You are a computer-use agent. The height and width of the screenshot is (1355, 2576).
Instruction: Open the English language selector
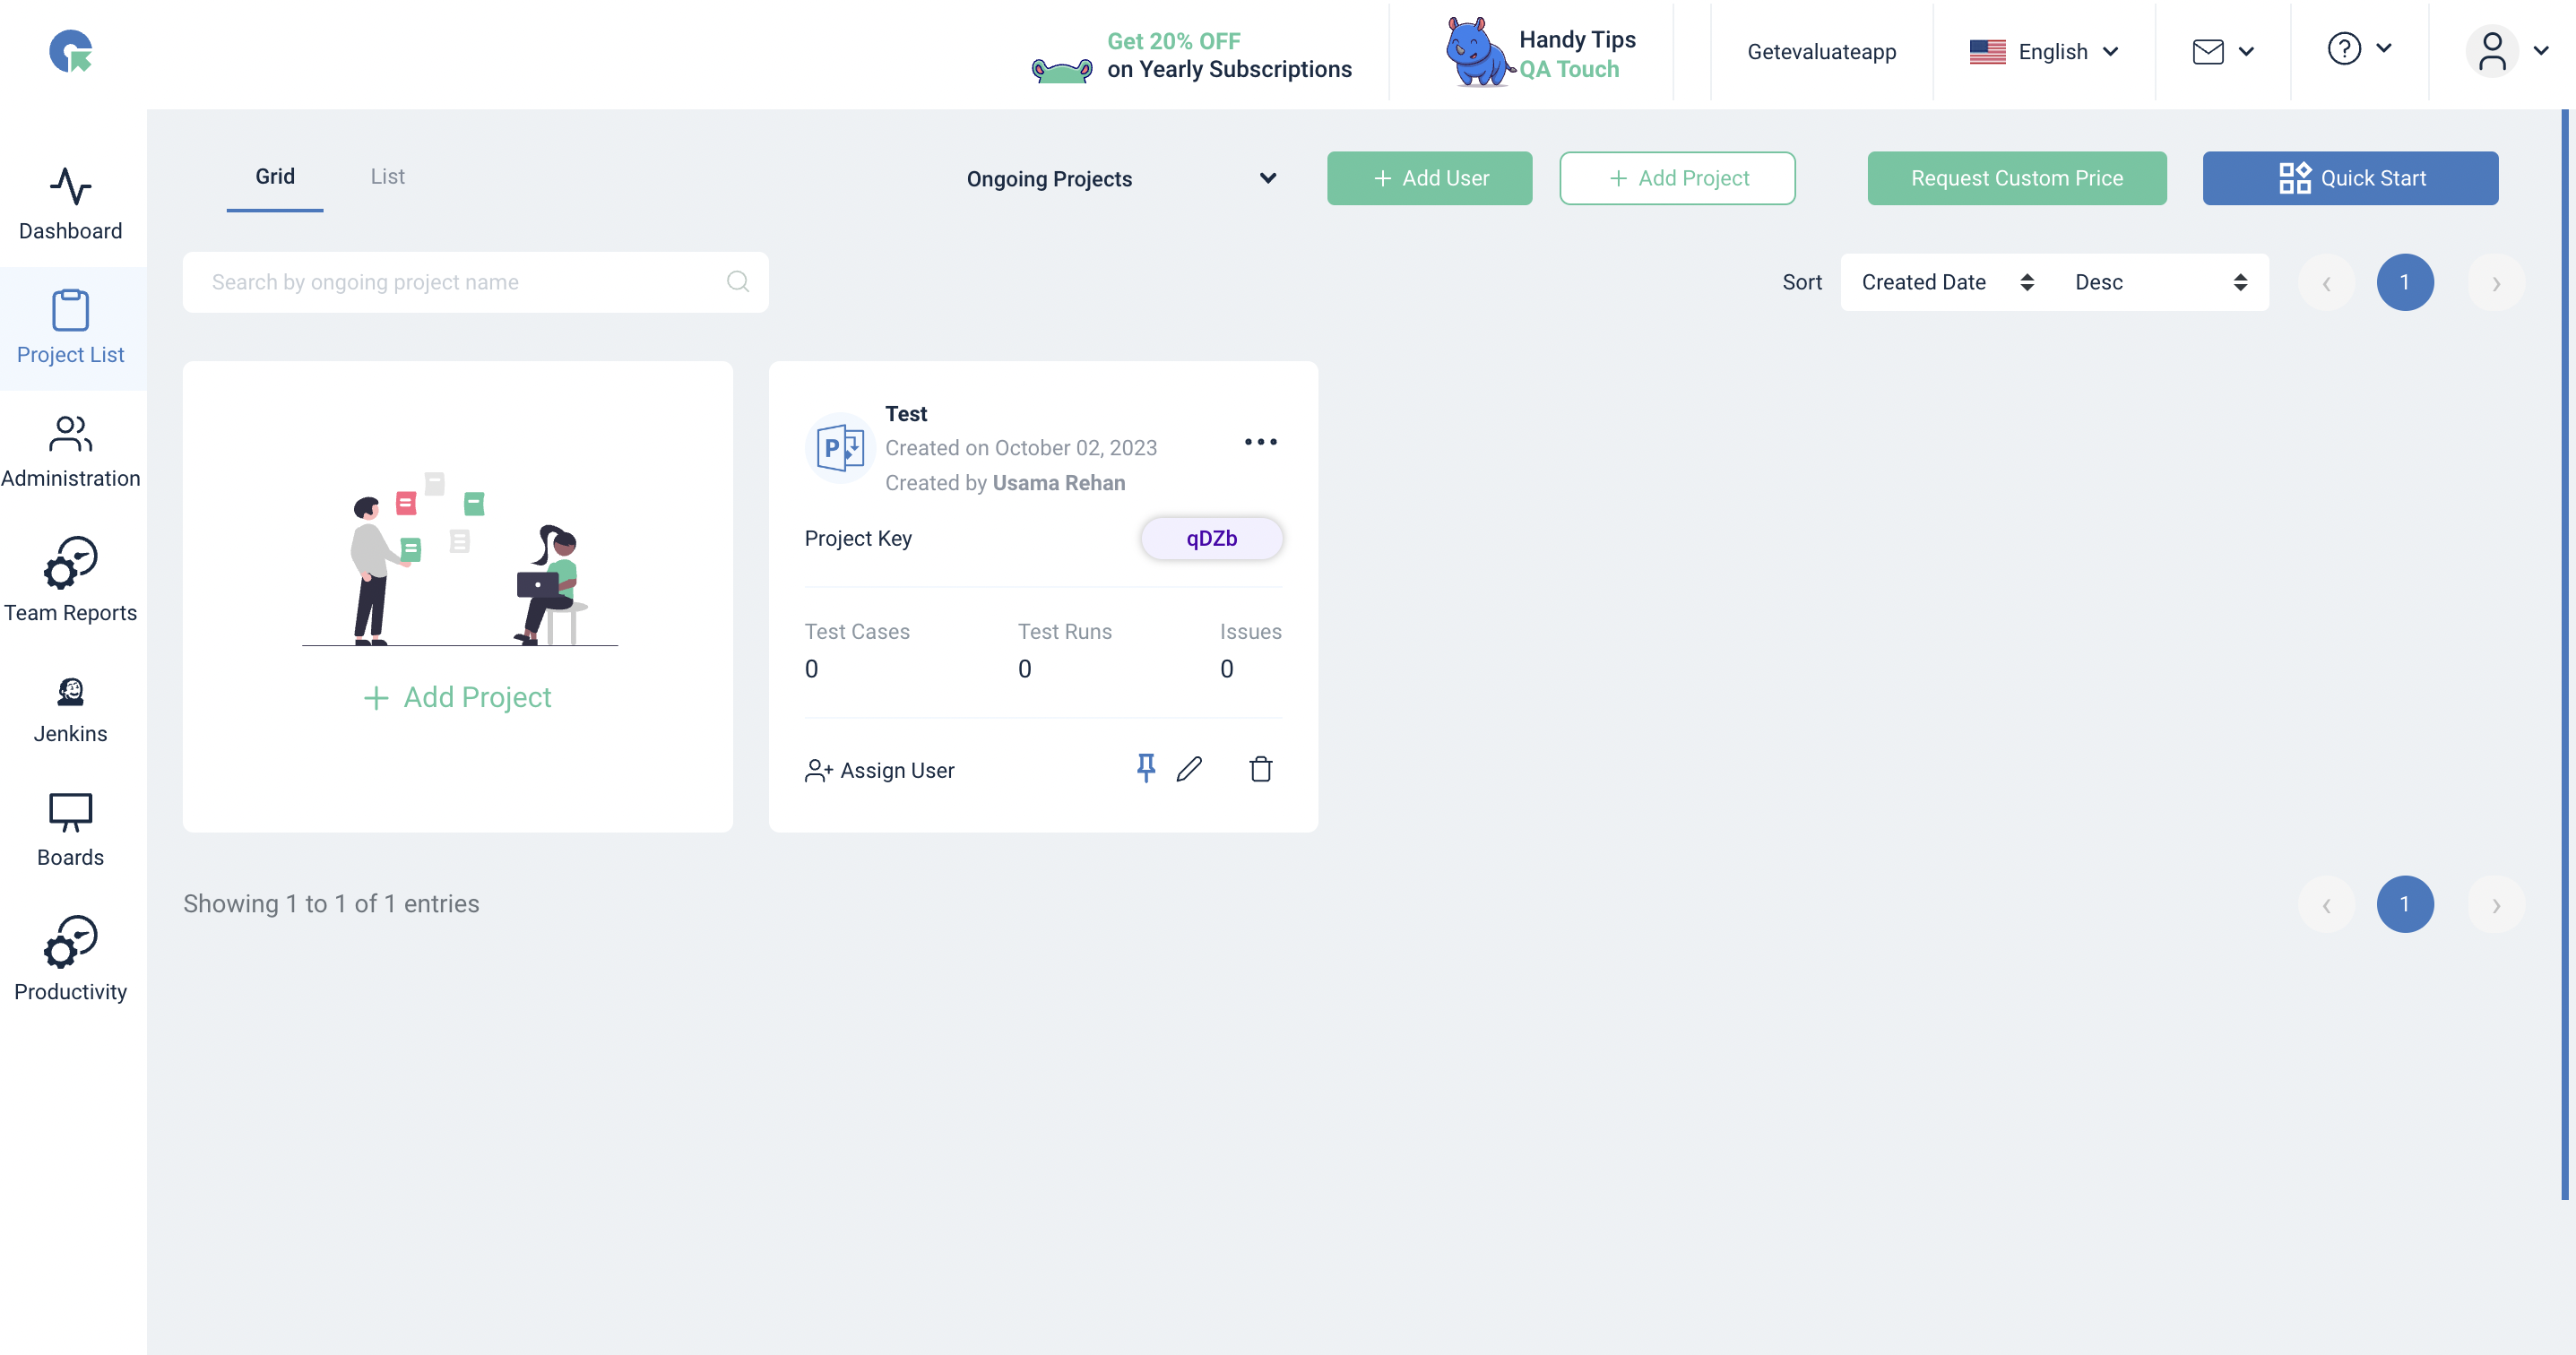(x=2044, y=52)
